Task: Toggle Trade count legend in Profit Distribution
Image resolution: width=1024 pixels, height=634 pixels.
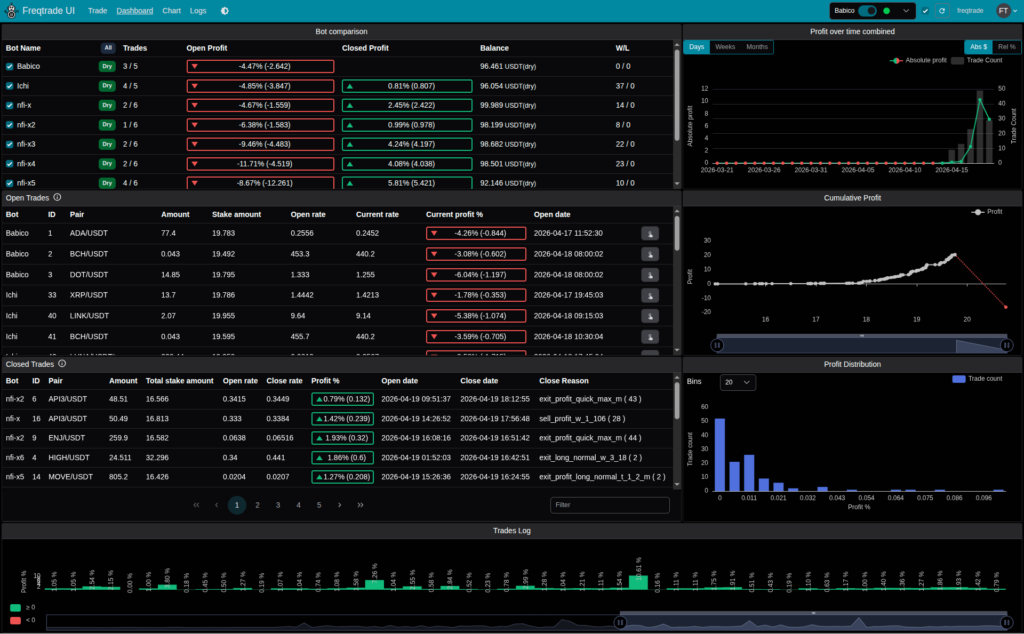Action: coord(978,379)
